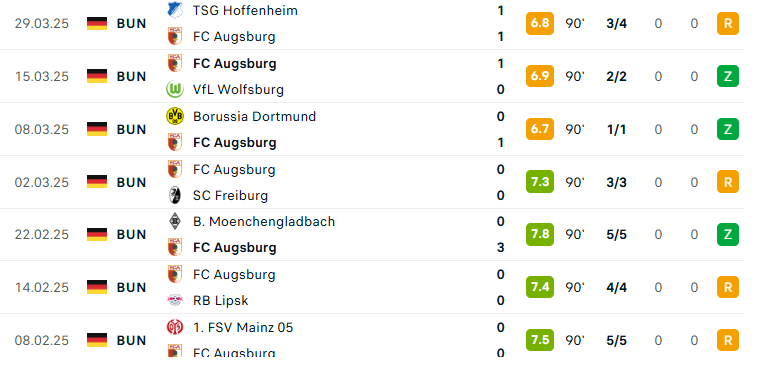Viewport: 758px width, 380px height.
Task: Click the R result badge for 02.03.25
Action: (728, 182)
